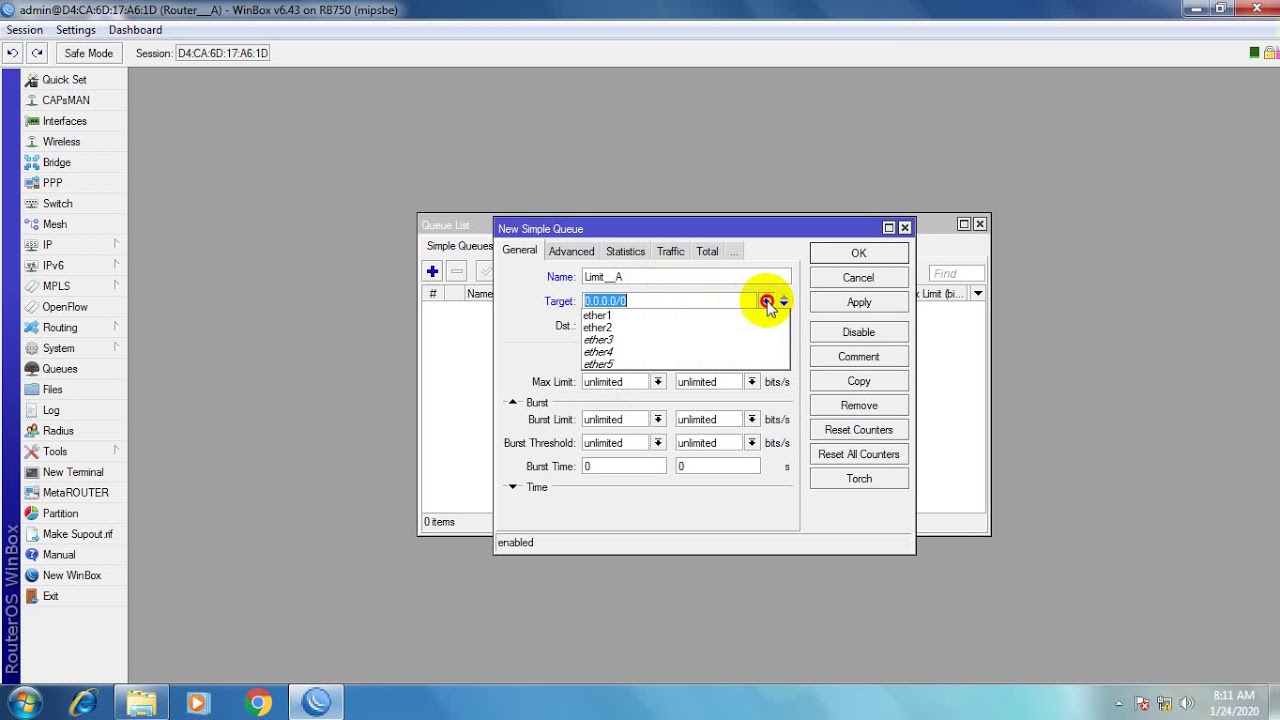Screen dimensions: 1280x720
Task: Click the Apply button
Action: point(859,302)
